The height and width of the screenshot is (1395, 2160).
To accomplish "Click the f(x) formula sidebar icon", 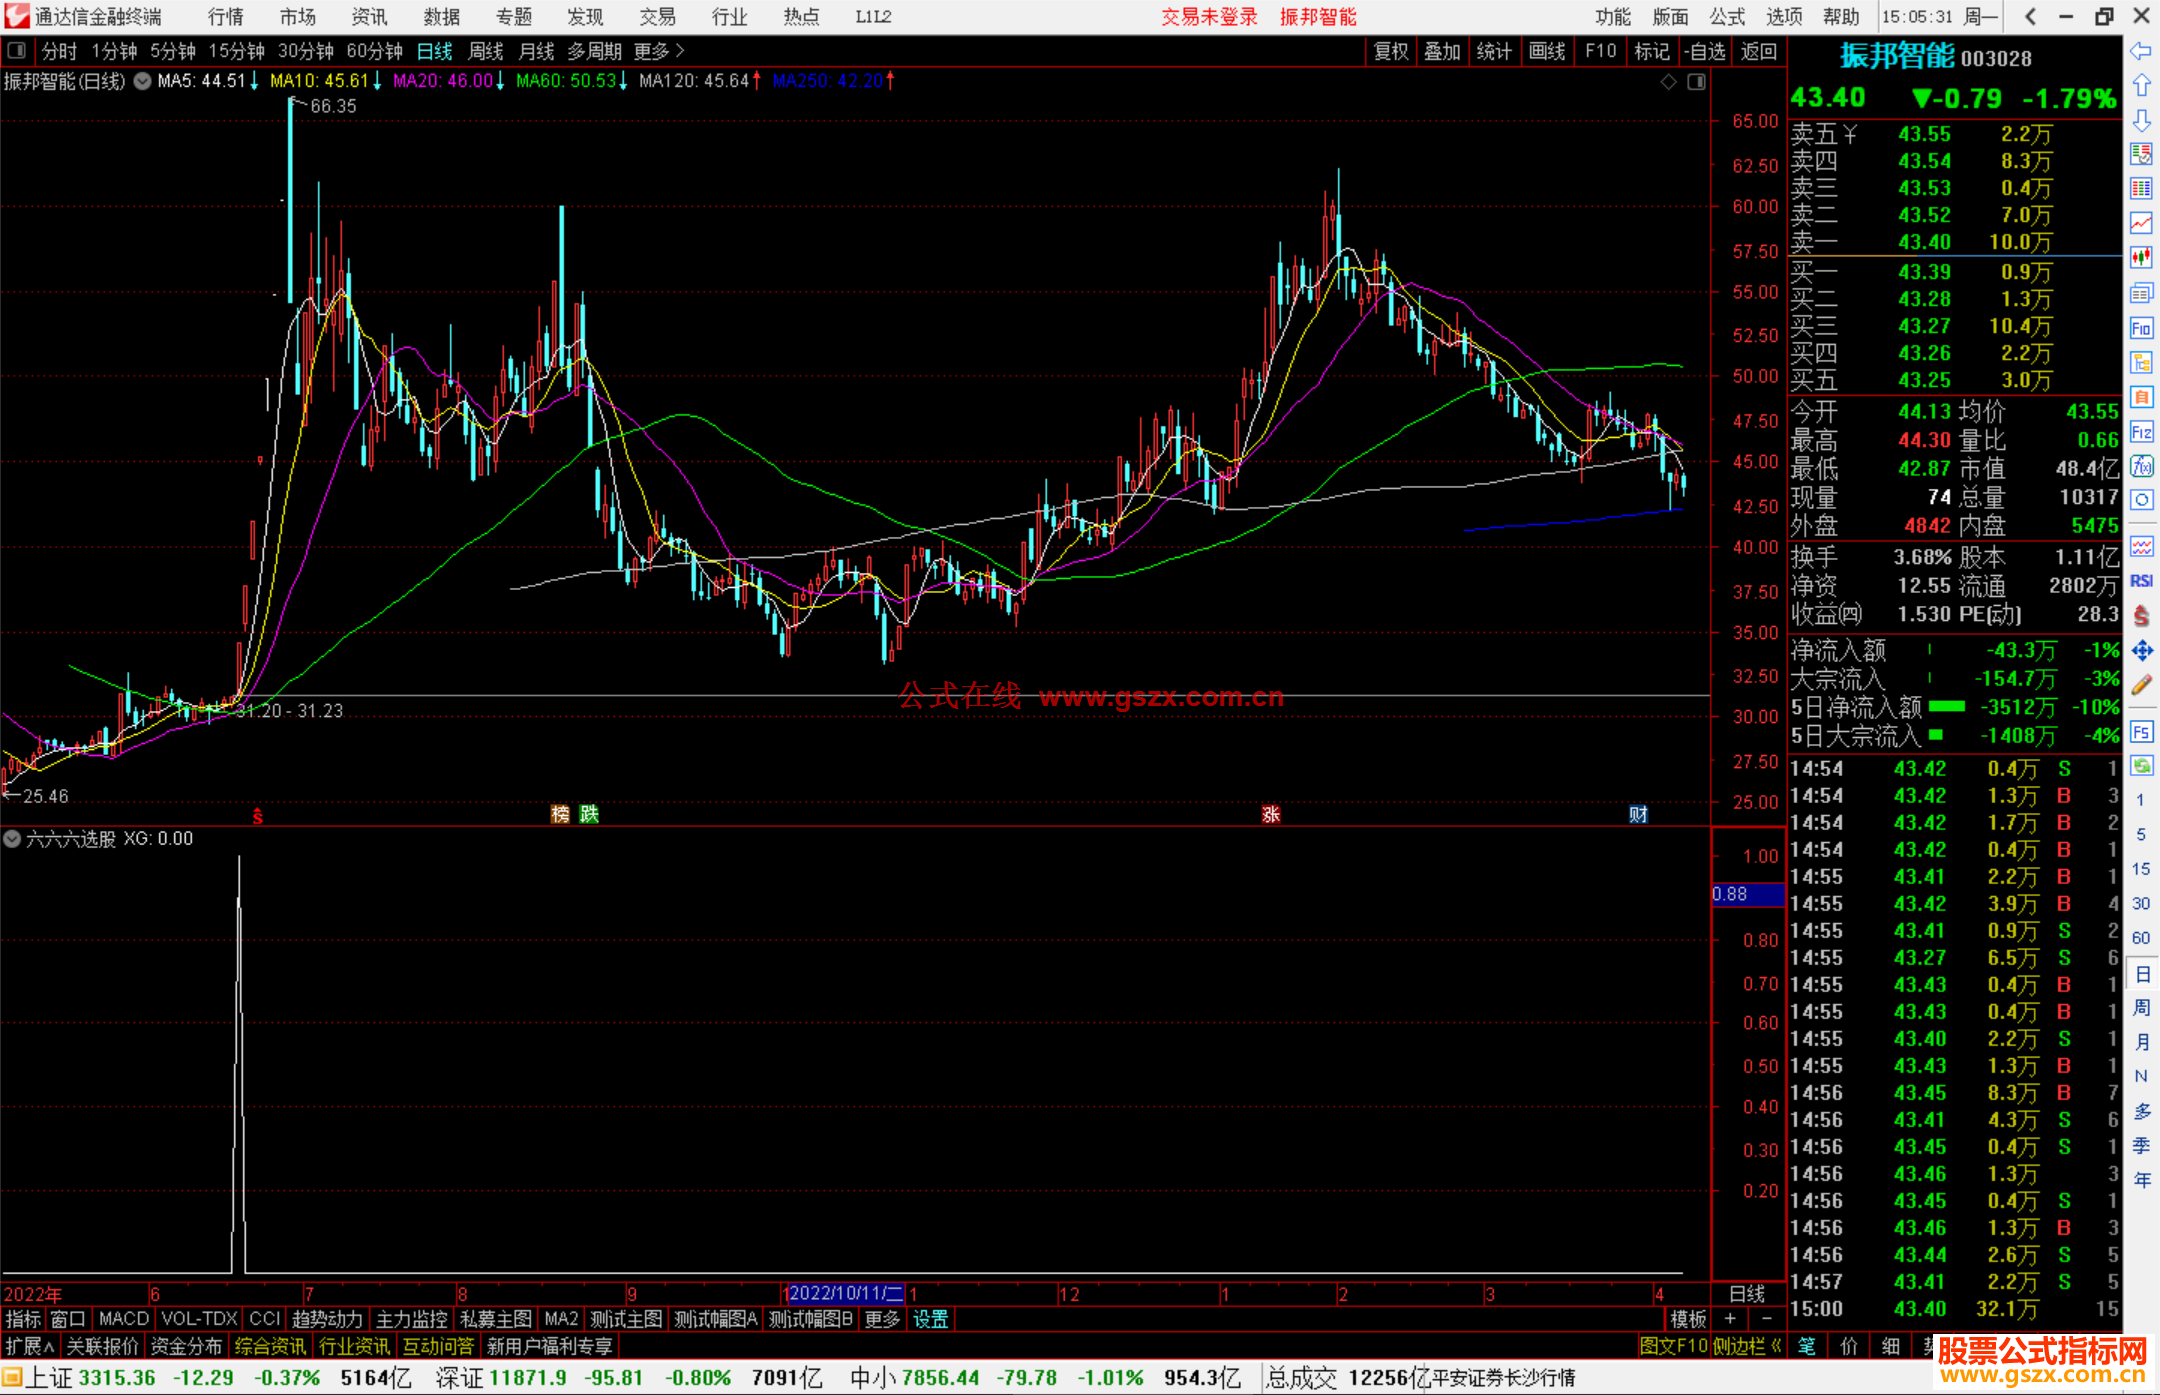I will coord(2141,466).
